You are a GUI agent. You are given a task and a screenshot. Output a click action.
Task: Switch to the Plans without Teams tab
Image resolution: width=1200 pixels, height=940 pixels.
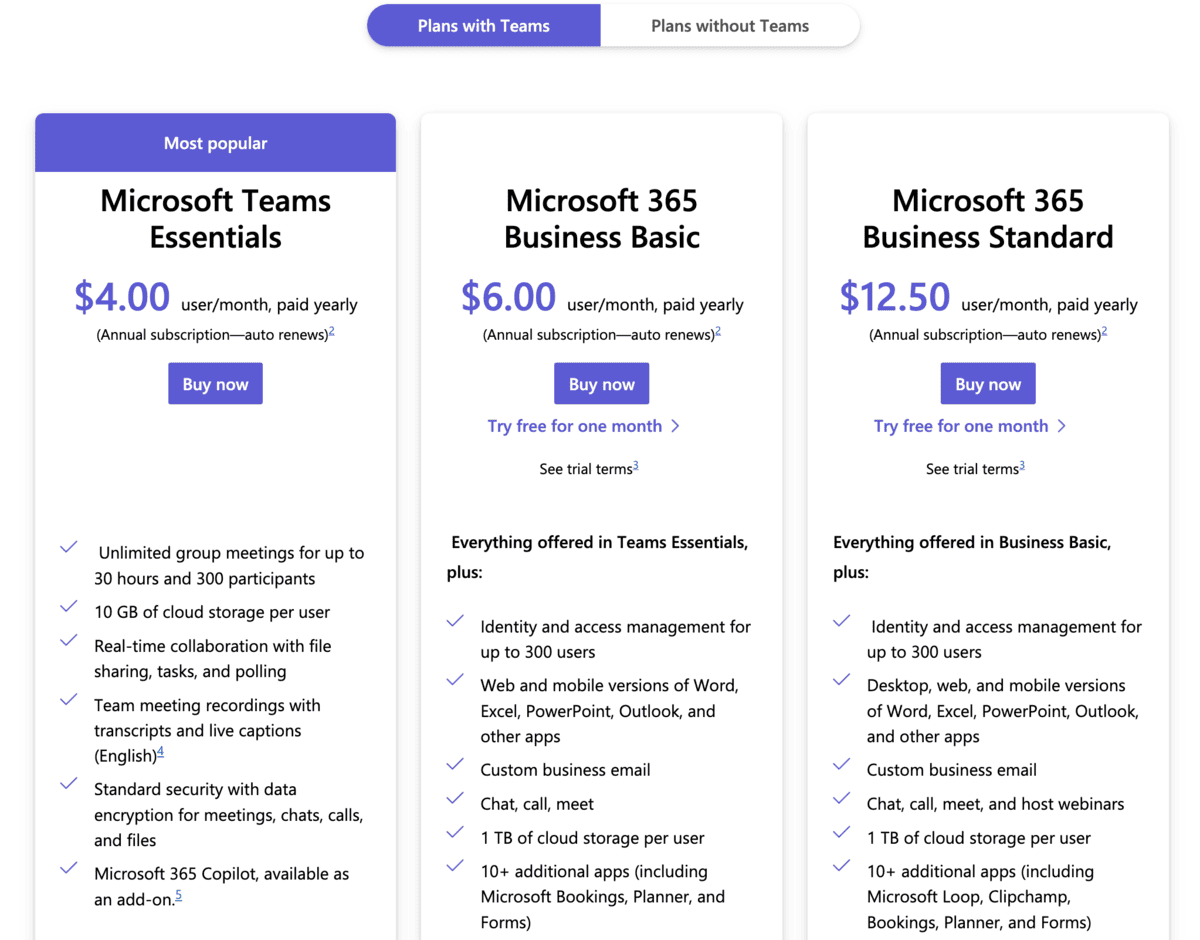coord(729,25)
